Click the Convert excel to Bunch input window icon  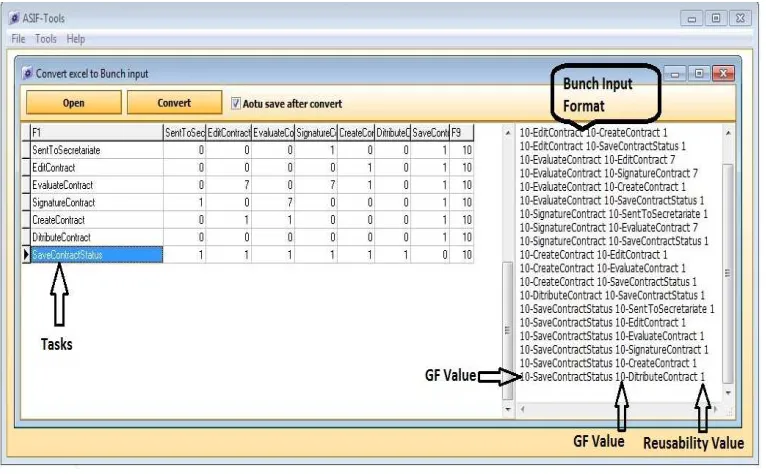point(27,73)
